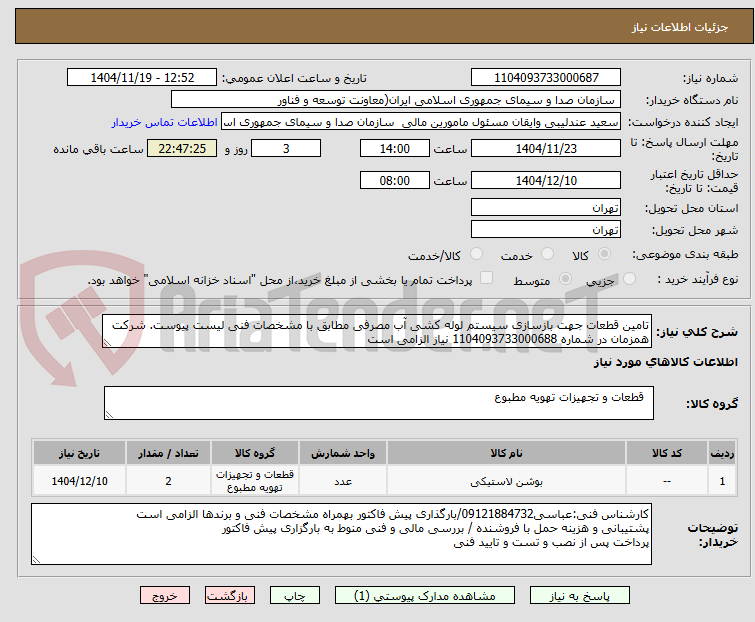Click the توضیحات خریدار text area
This screenshot has width=755, height=622.
[341, 534]
